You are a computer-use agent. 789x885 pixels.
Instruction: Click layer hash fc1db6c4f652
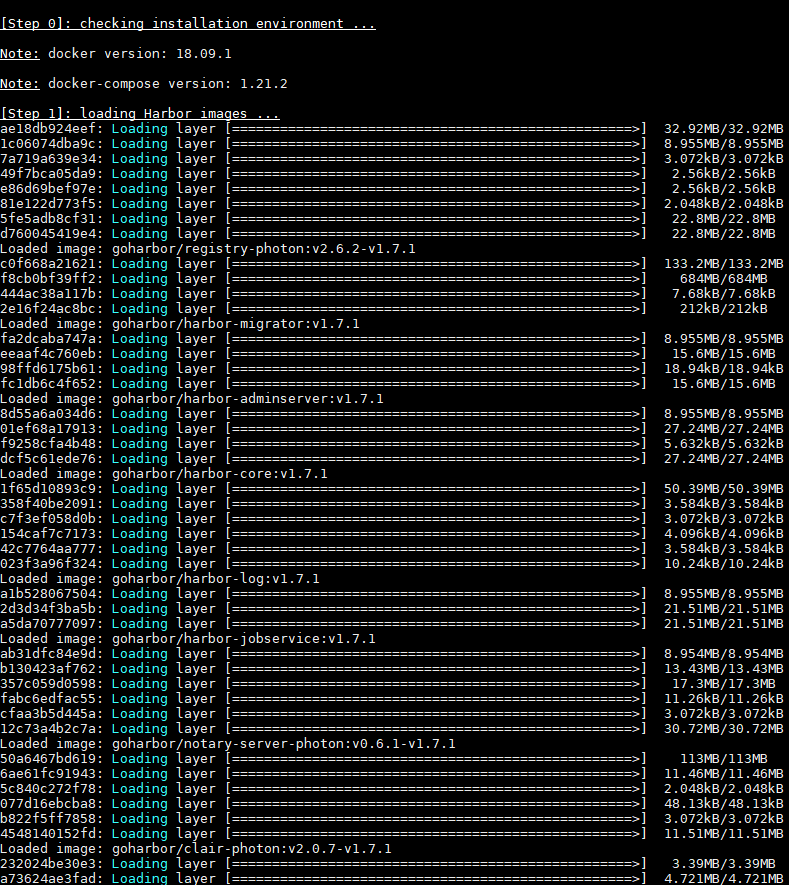coord(48,384)
